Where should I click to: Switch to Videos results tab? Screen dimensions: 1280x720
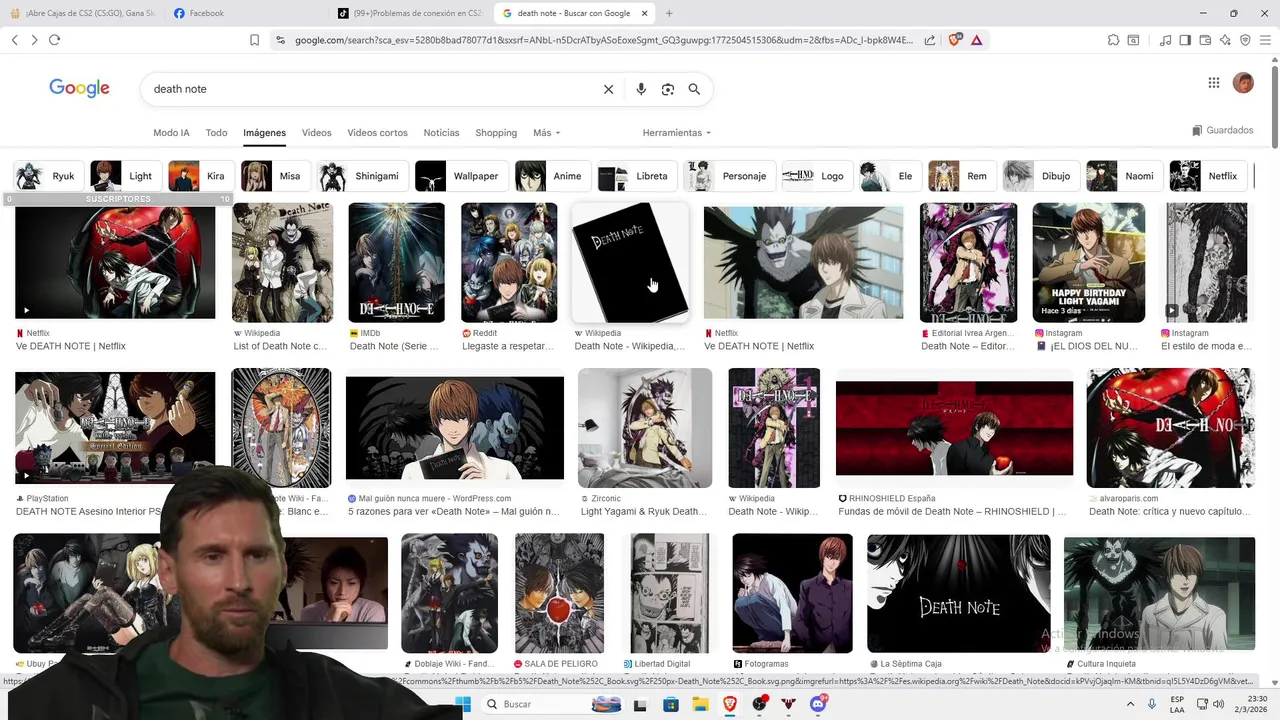click(316, 132)
